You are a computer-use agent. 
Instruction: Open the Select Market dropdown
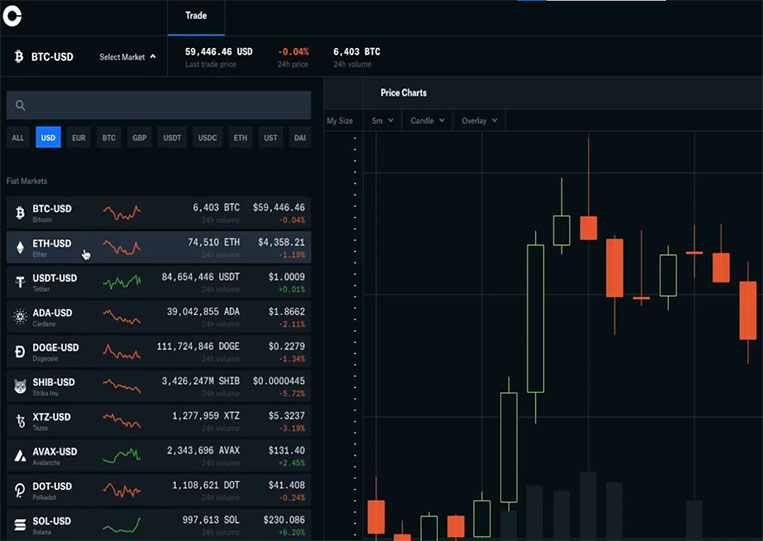(x=127, y=57)
